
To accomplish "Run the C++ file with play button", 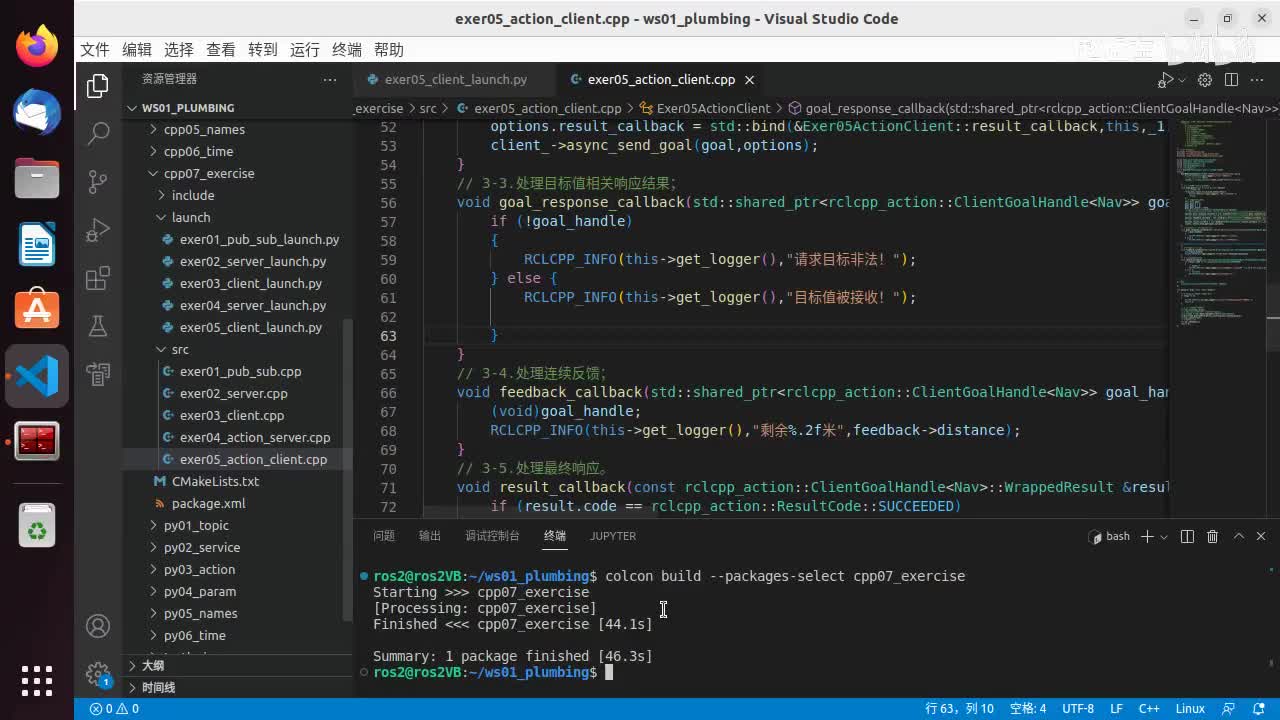I will coord(1165,80).
